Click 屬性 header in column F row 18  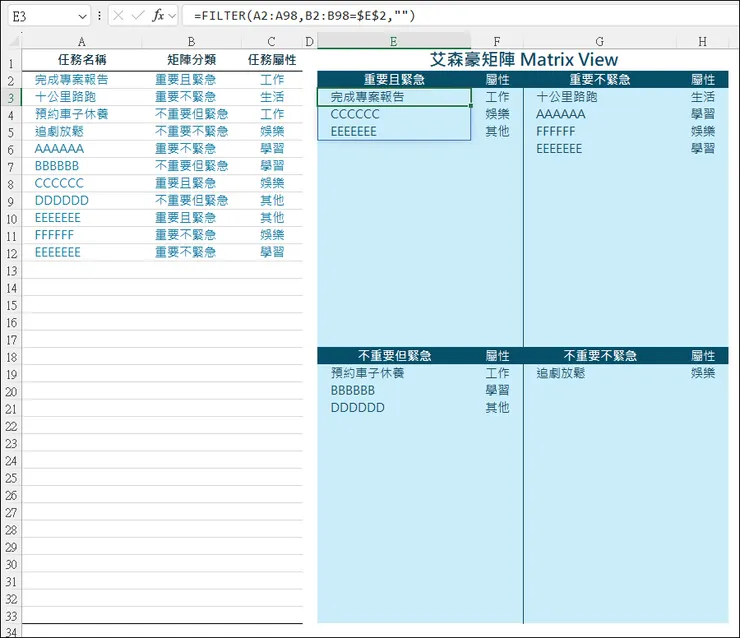point(497,355)
